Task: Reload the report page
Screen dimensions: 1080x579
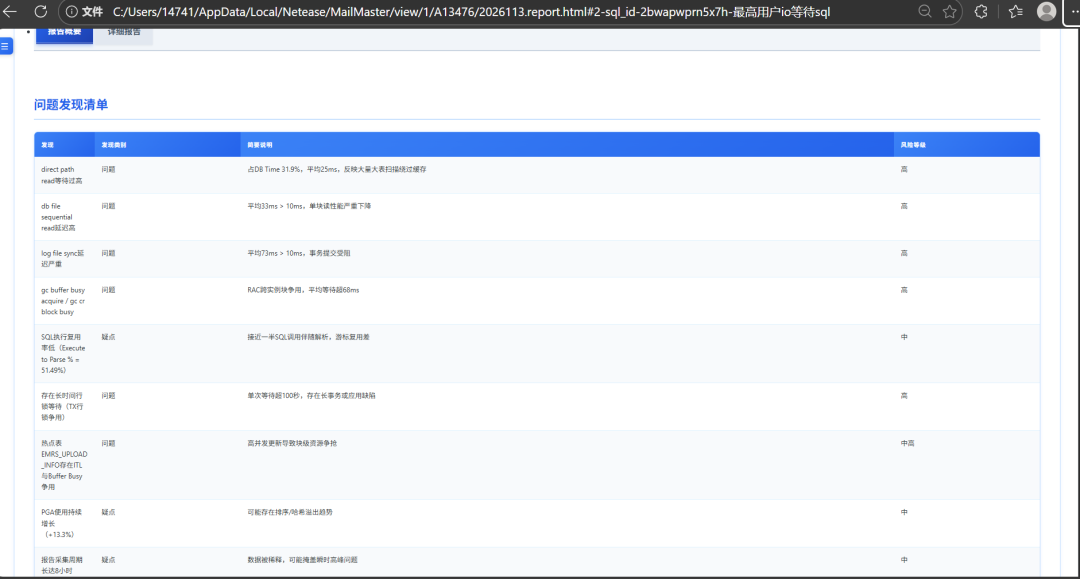Action: point(41,12)
